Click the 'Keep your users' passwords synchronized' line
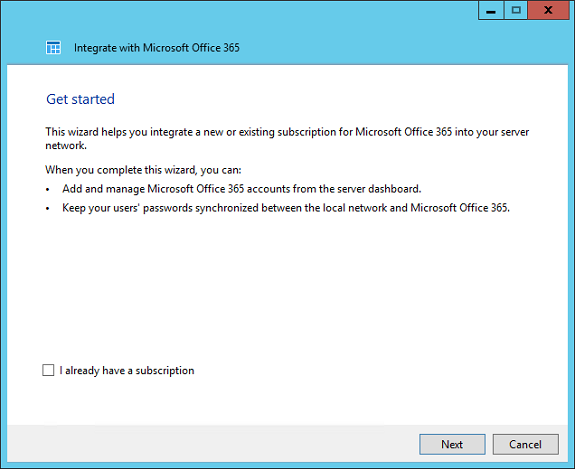This screenshot has height=470, width=575. (x=286, y=208)
